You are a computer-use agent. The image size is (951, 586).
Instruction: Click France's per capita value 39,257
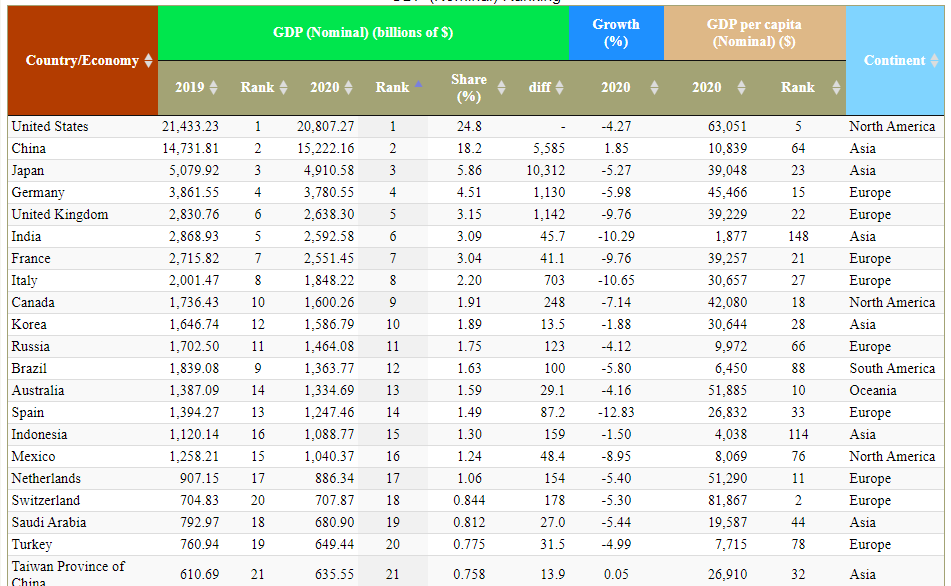pos(727,258)
